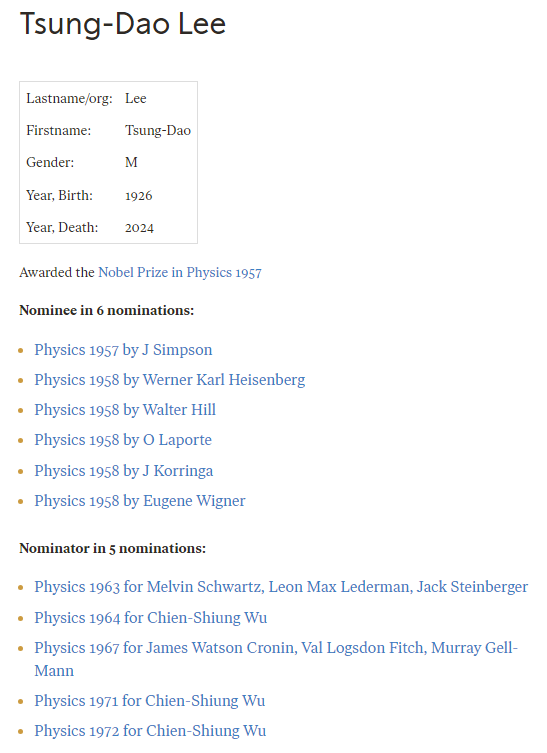Image resolution: width=547 pixels, height=753 pixels.
Task: Click the birth year 1926
Action: pyautogui.click(x=138, y=195)
